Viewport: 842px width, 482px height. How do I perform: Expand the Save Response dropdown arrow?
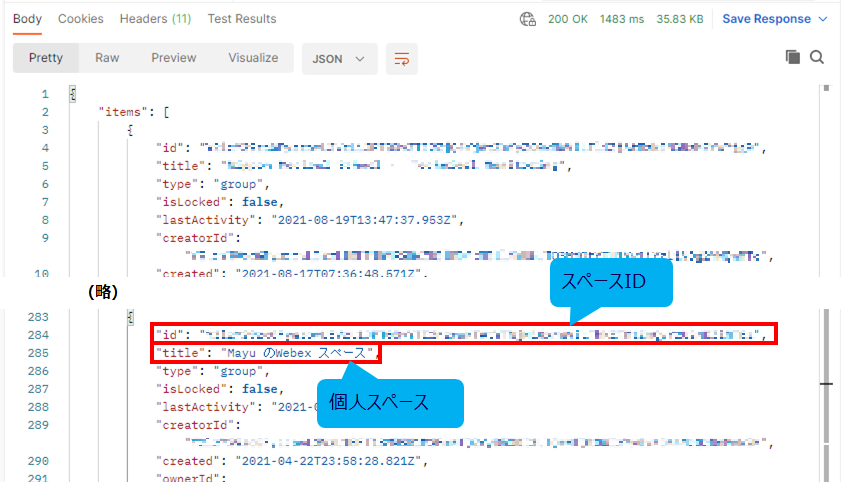[823, 19]
